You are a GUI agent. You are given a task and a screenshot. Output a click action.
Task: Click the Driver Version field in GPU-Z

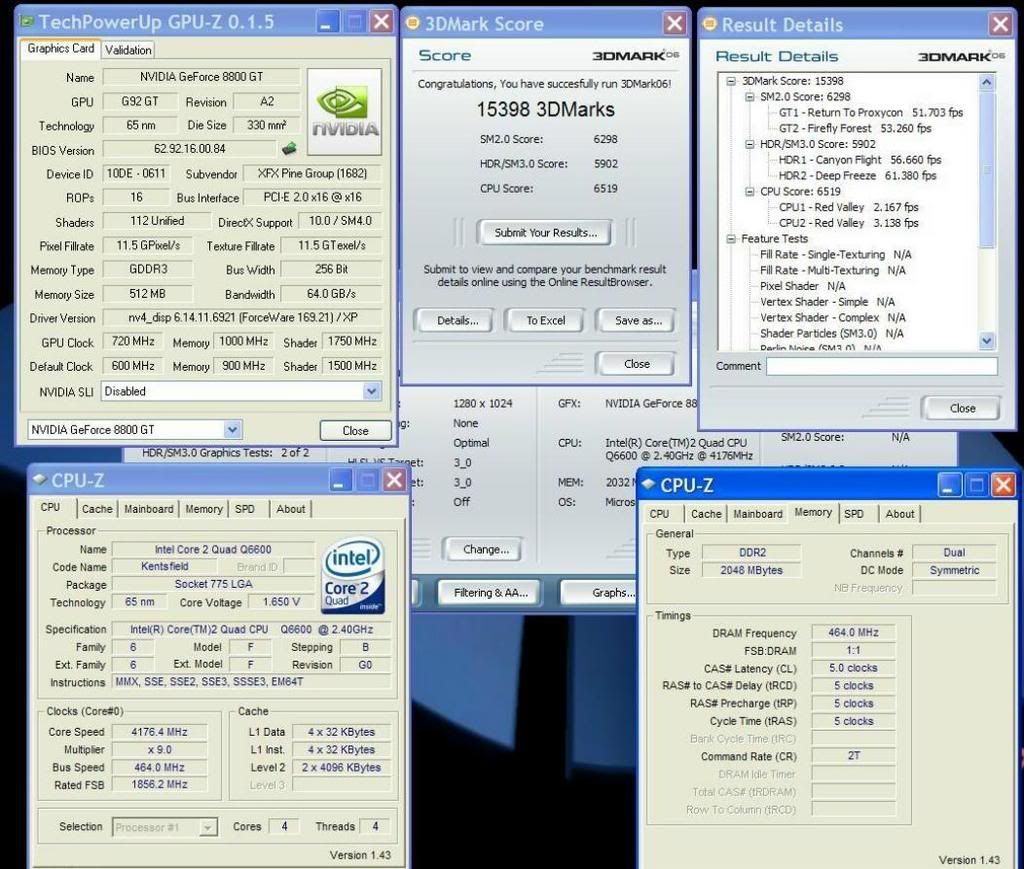tap(242, 317)
